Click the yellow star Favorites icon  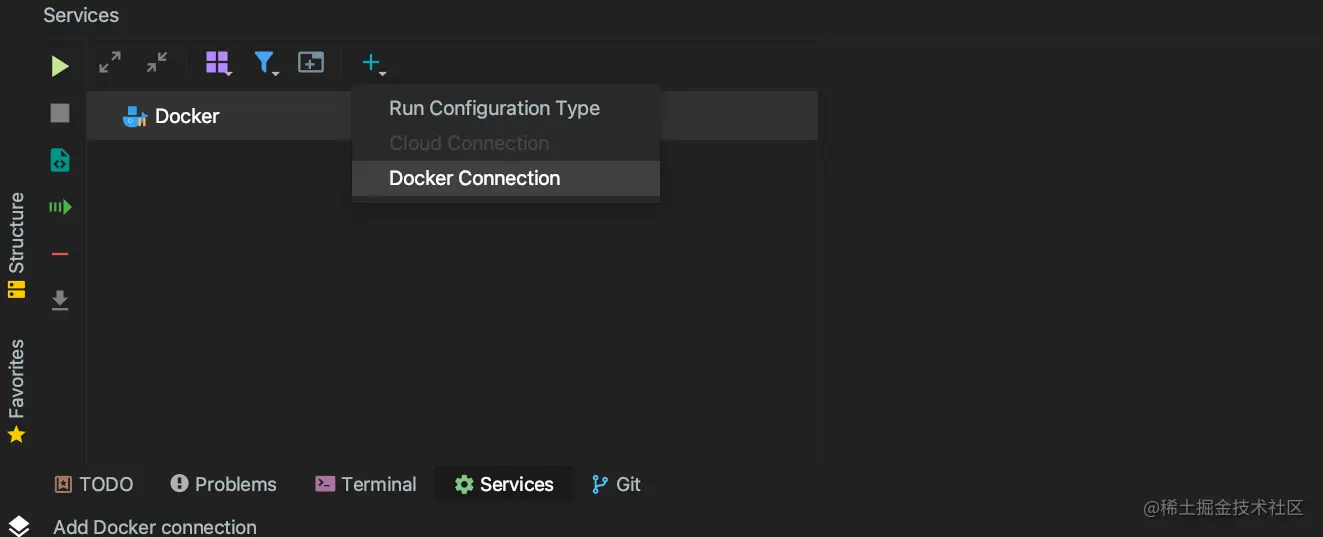pos(16,435)
